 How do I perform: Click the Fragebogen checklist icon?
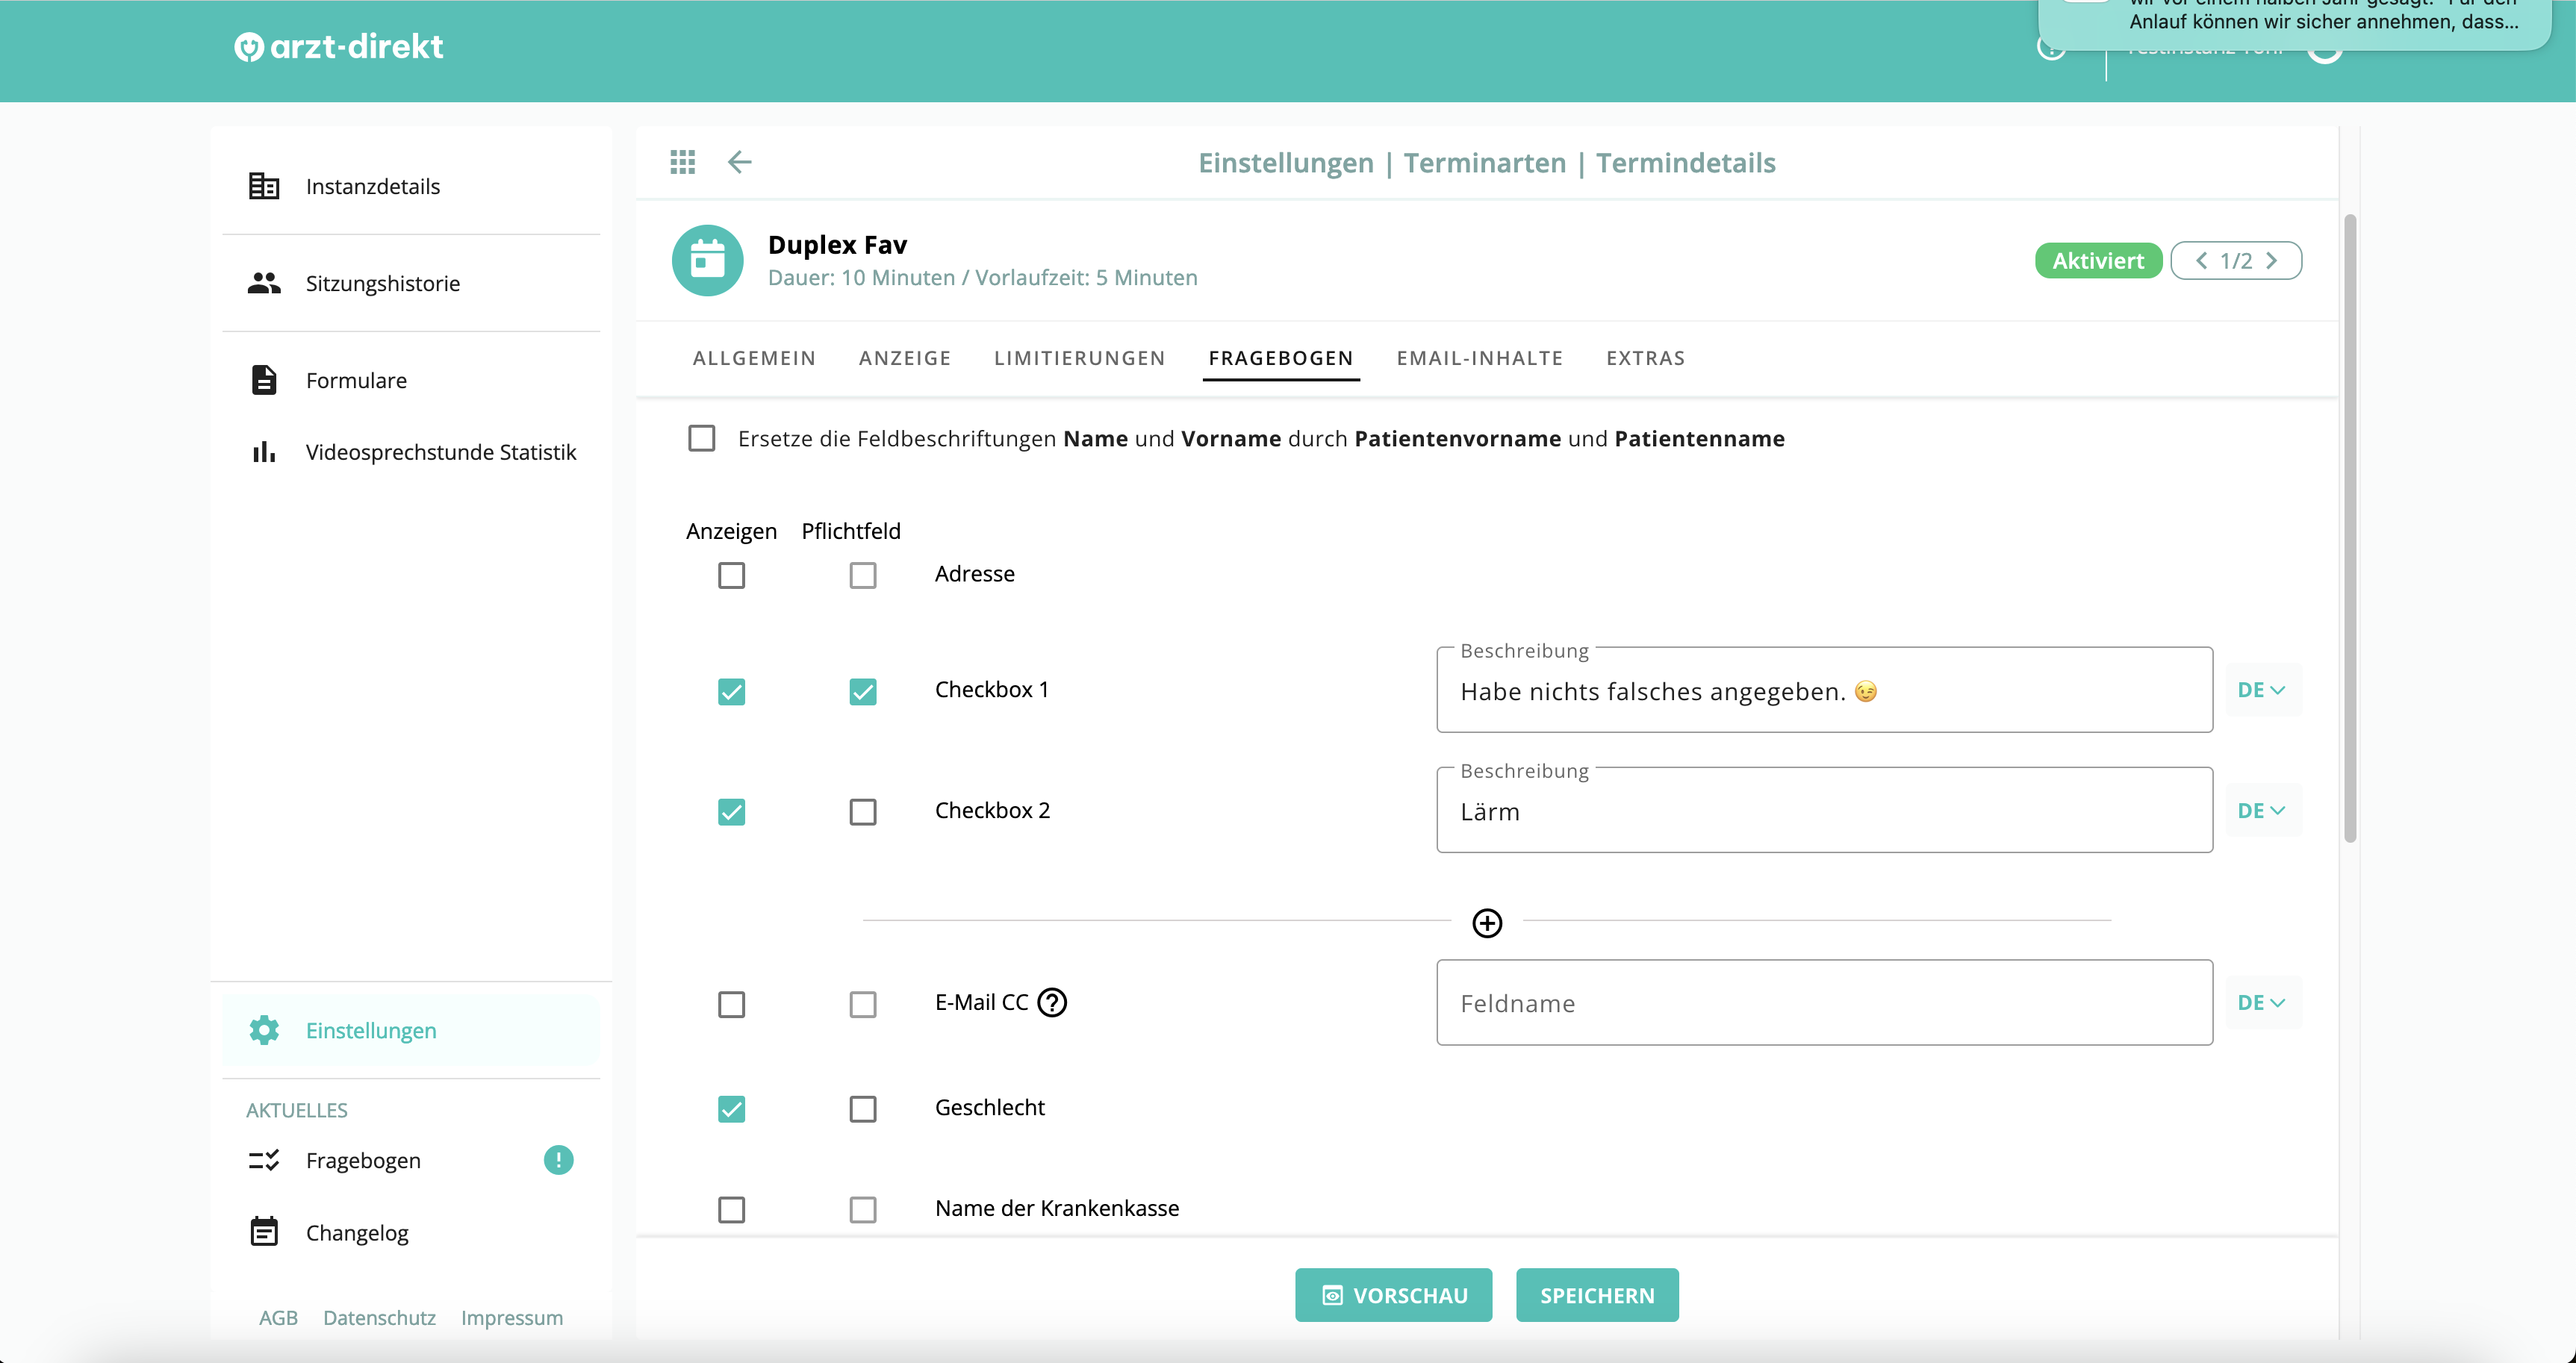point(264,1160)
